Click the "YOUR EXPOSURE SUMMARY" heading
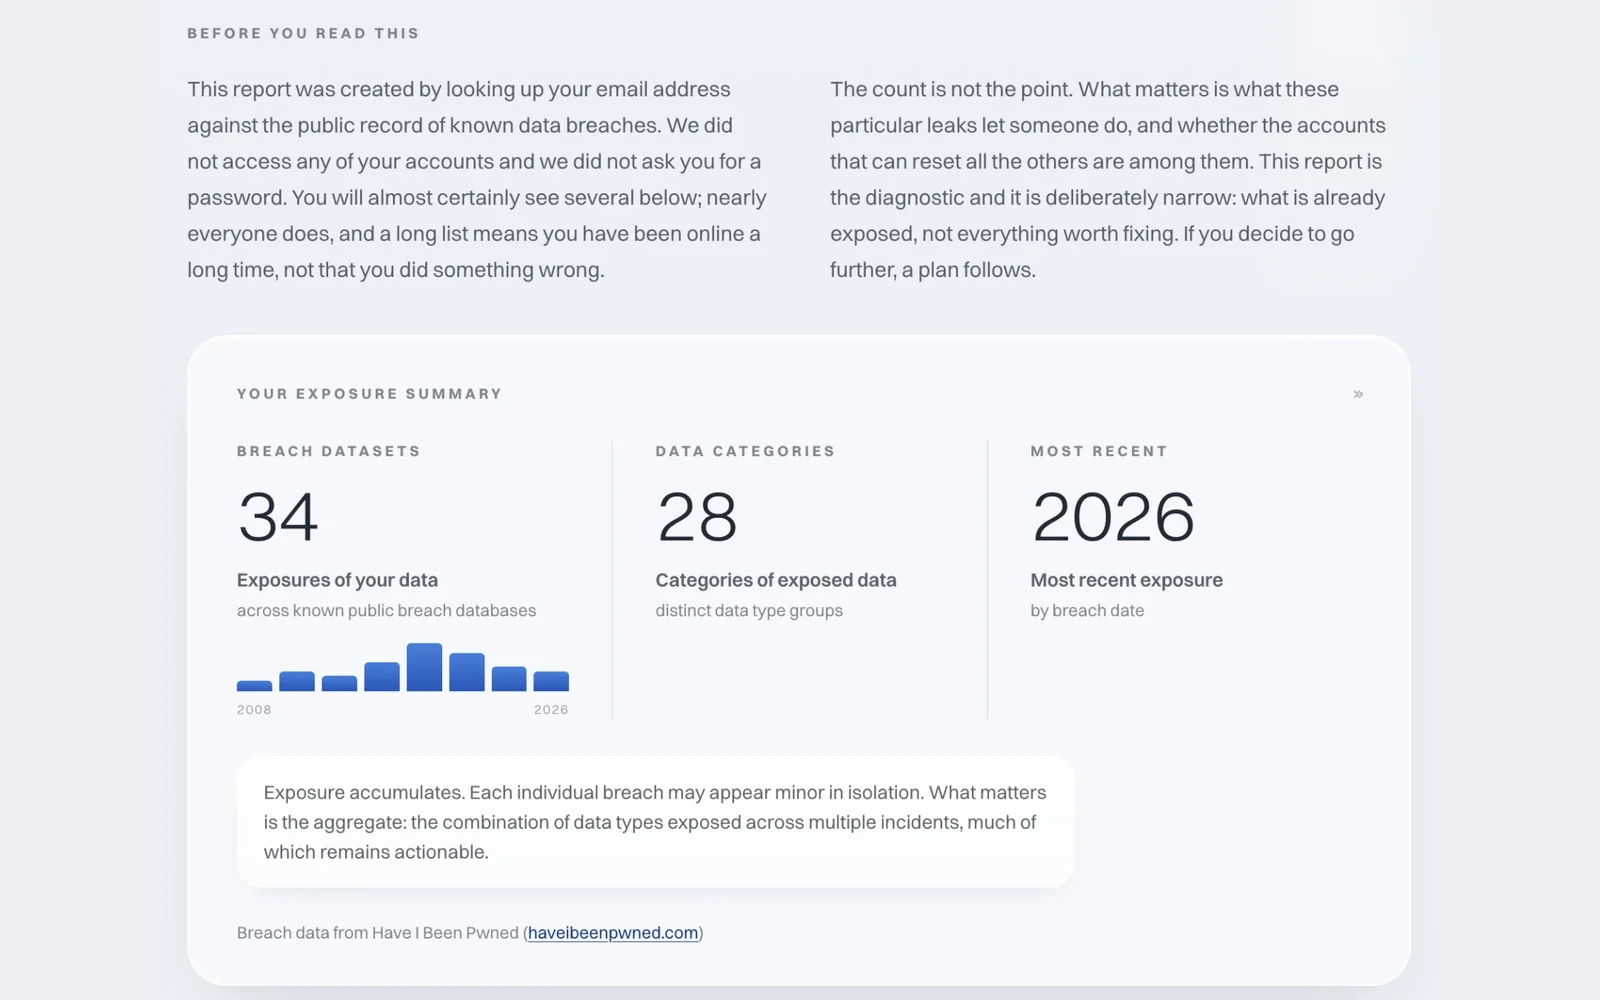1600x1000 pixels. pyautogui.click(x=369, y=394)
